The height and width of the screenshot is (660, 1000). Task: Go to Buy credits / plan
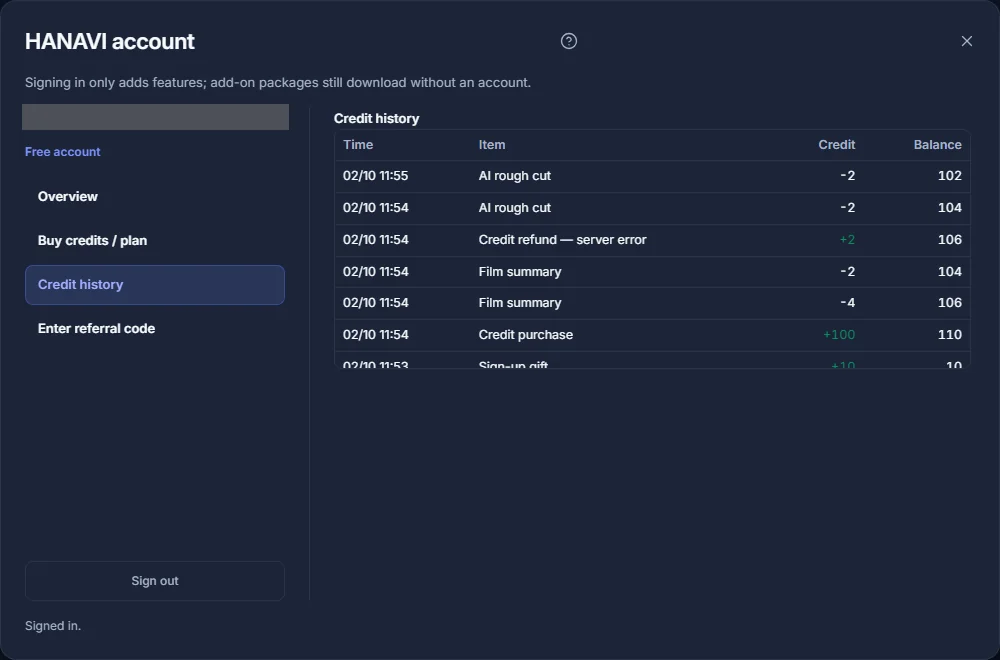(154, 240)
